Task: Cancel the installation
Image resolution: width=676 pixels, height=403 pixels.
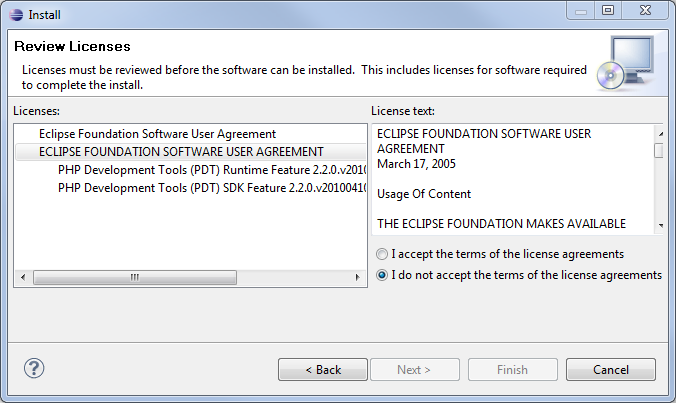Action: (610, 370)
